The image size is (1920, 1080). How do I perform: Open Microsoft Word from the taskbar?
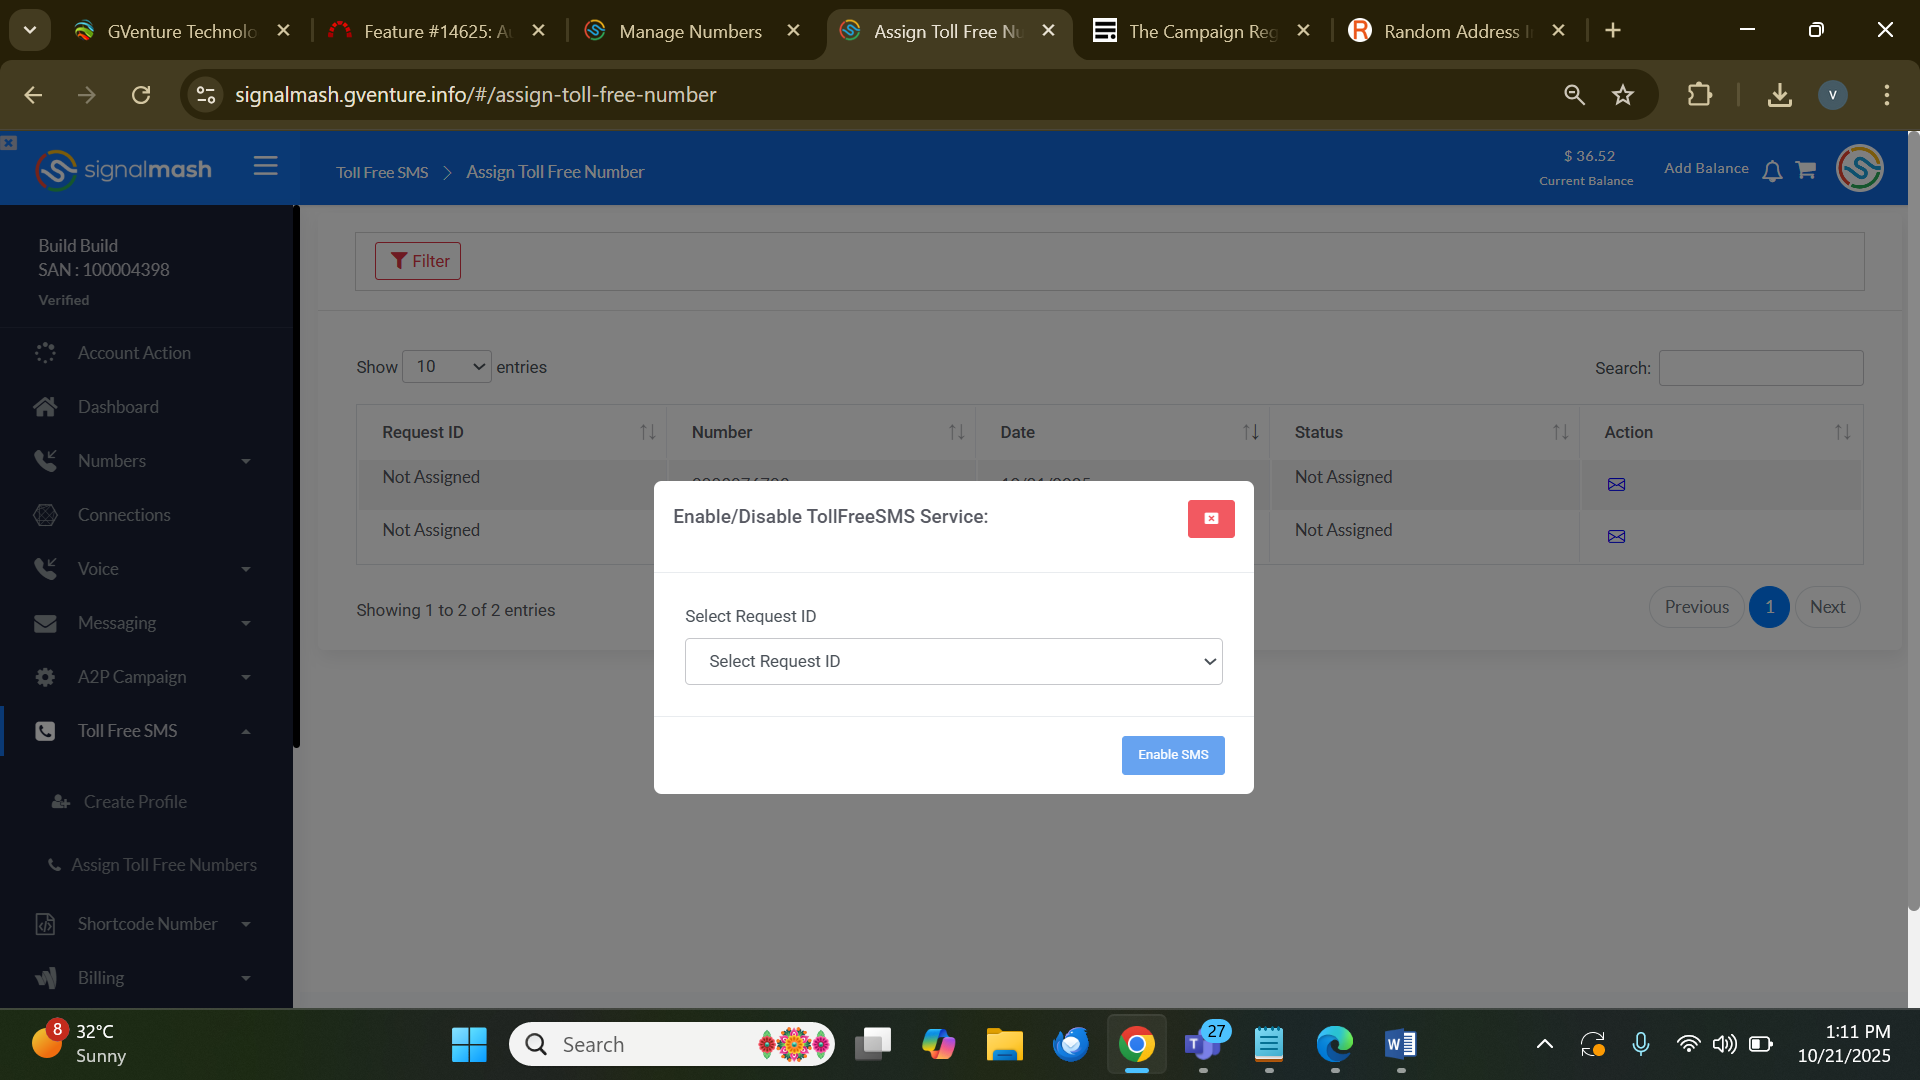tap(1400, 1045)
